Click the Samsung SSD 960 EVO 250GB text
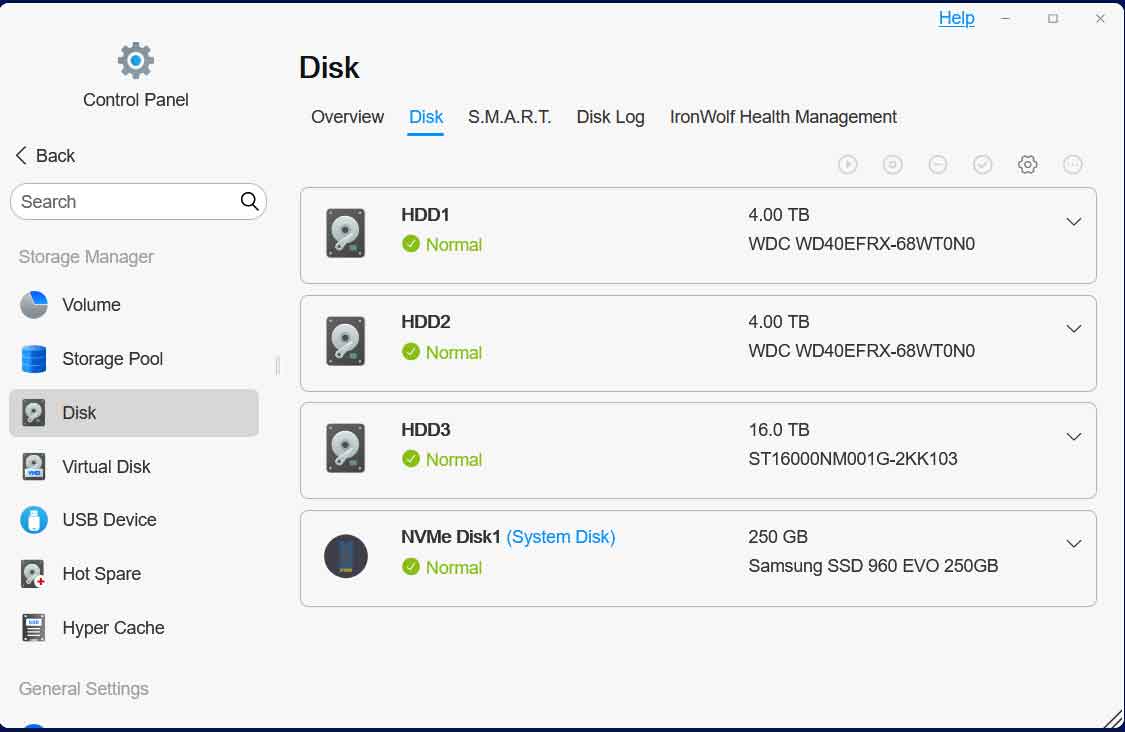This screenshot has width=1125, height=732. pyautogui.click(x=872, y=566)
